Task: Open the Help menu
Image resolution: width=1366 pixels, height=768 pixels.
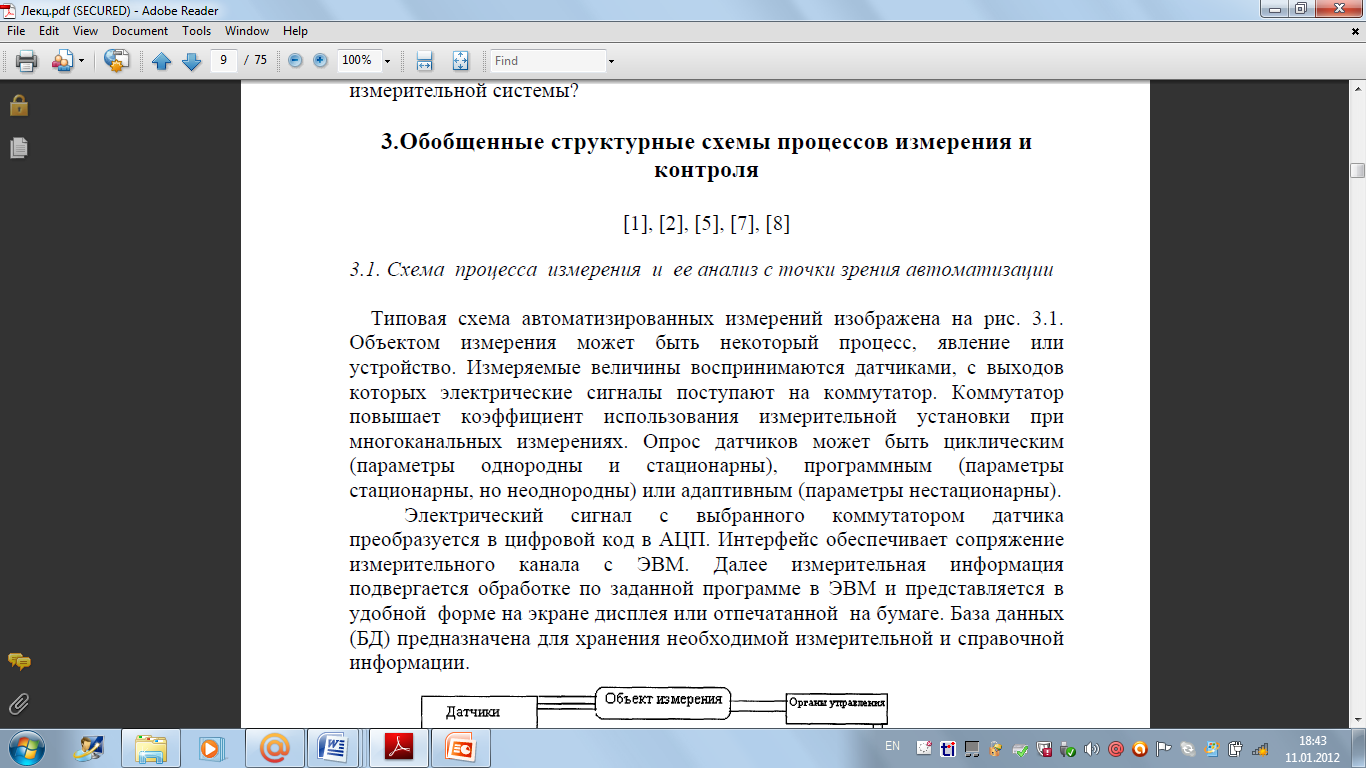Action: coord(295,31)
